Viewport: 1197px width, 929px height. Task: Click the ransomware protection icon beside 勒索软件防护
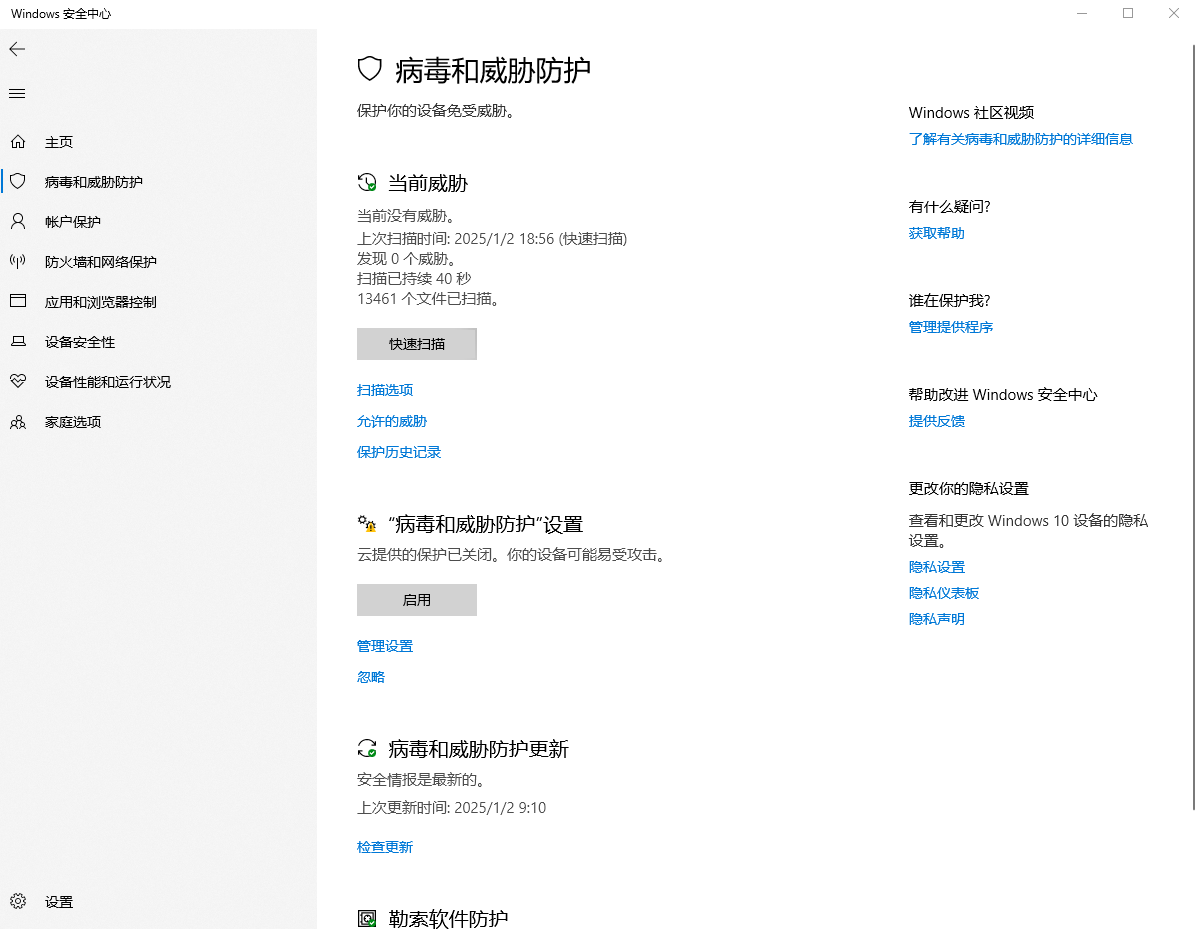pos(367,918)
